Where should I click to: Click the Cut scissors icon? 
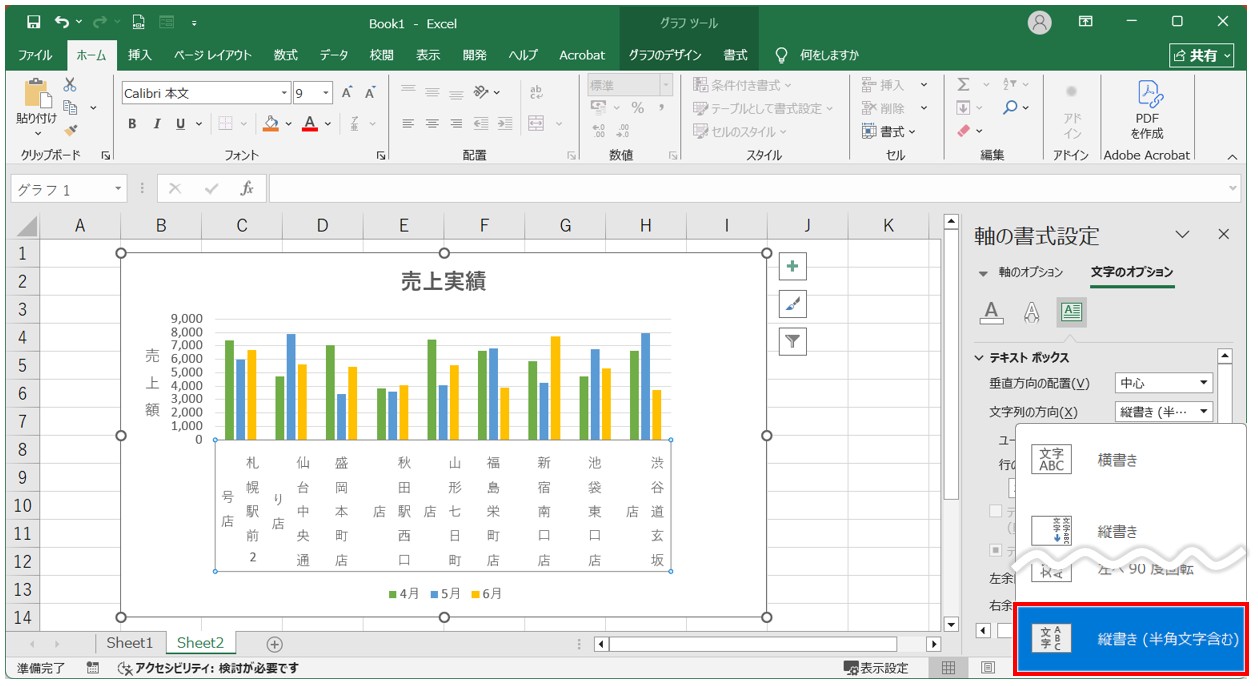pos(70,86)
